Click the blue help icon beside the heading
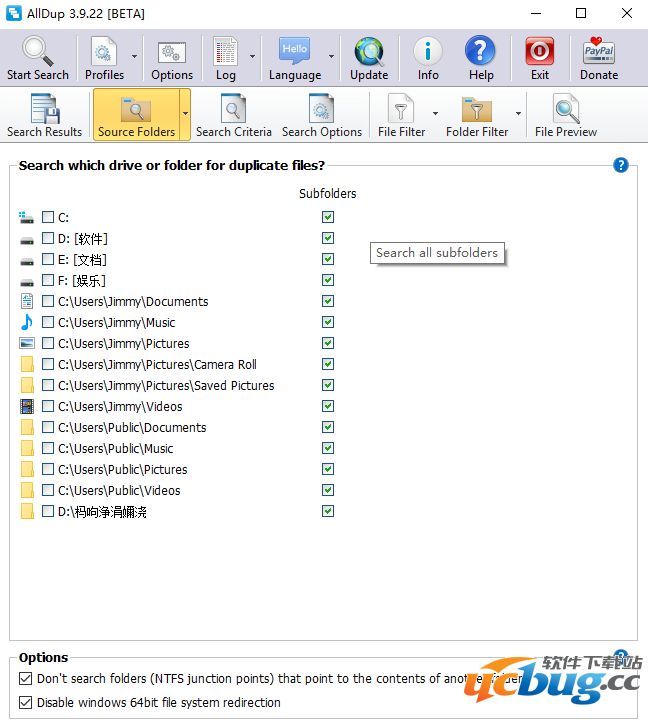 pyautogui.click(x=621, y=165)
